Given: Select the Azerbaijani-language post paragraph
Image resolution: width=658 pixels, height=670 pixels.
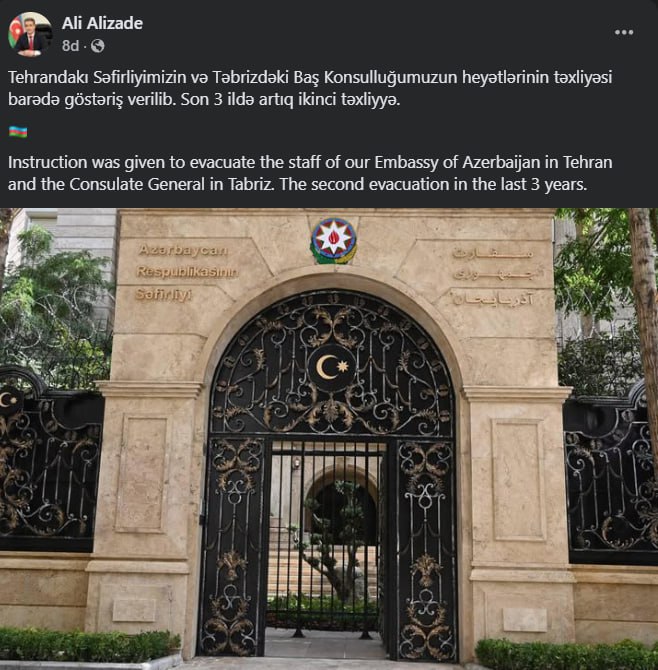Looking at the screenshot, I should click(310, 88).
